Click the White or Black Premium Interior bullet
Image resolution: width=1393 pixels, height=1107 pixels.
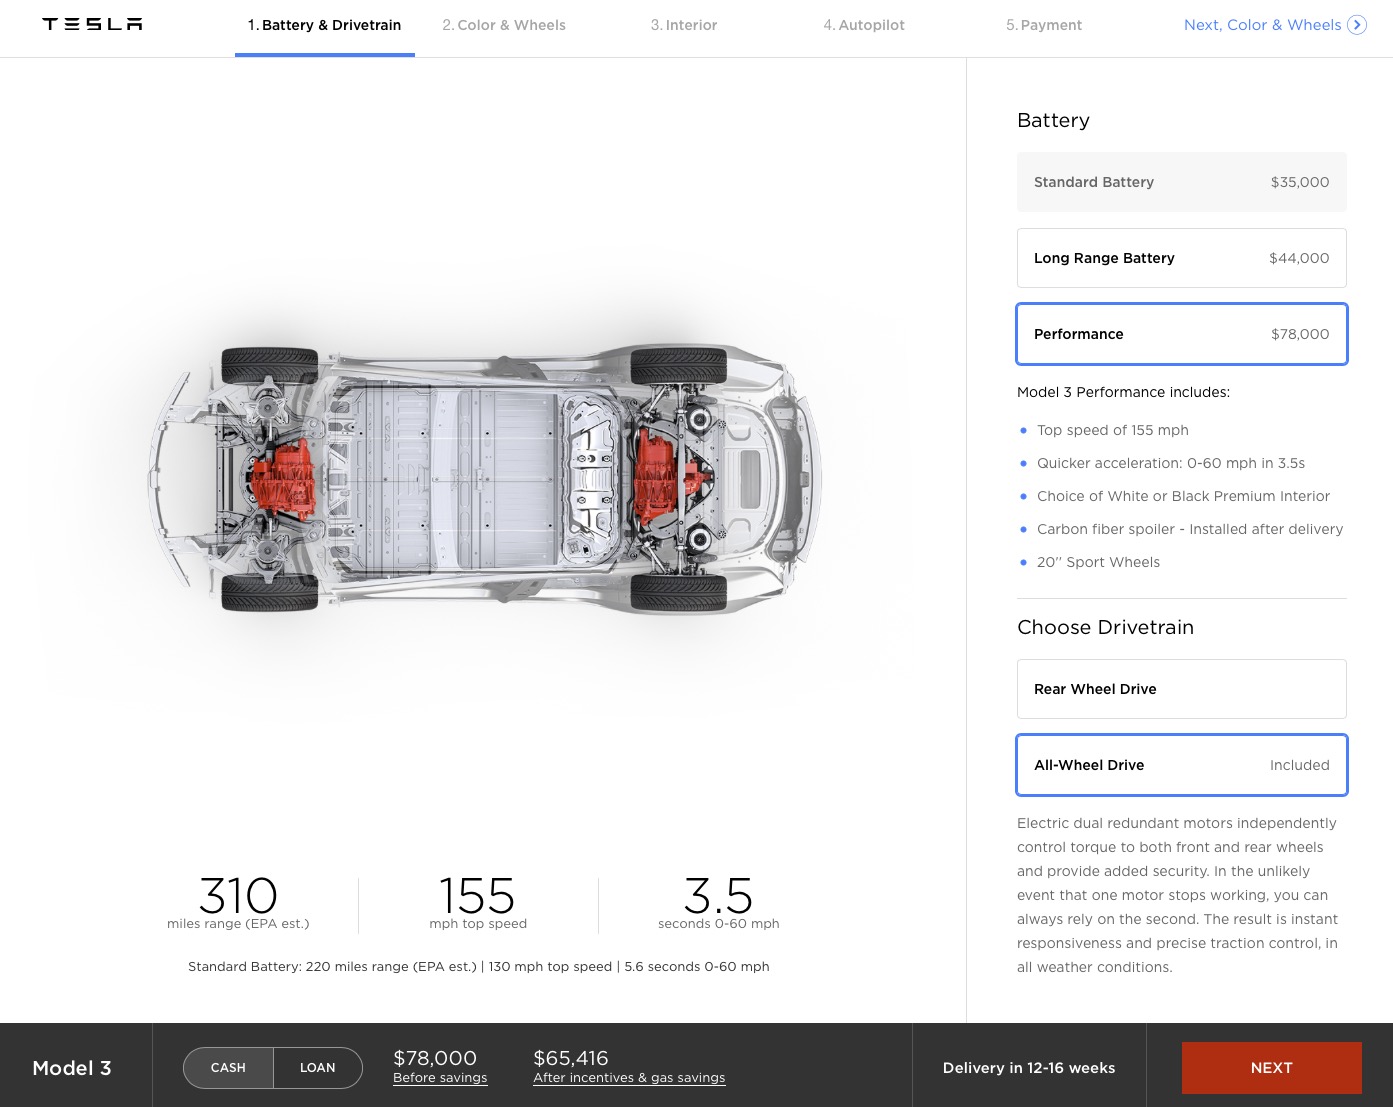pos(1184,496)
